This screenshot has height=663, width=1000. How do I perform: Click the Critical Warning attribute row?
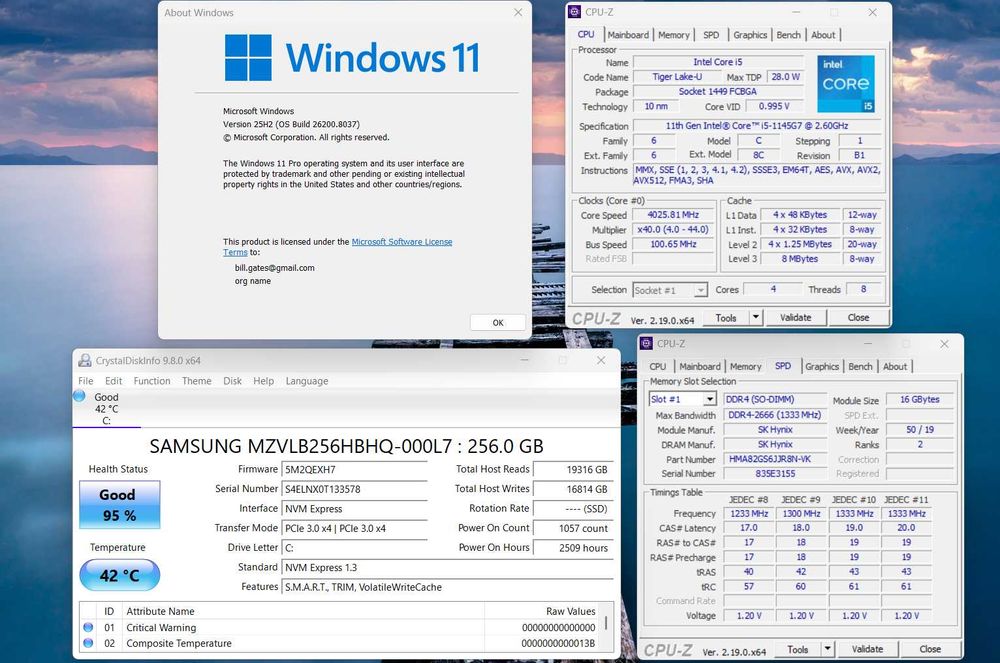341,627
